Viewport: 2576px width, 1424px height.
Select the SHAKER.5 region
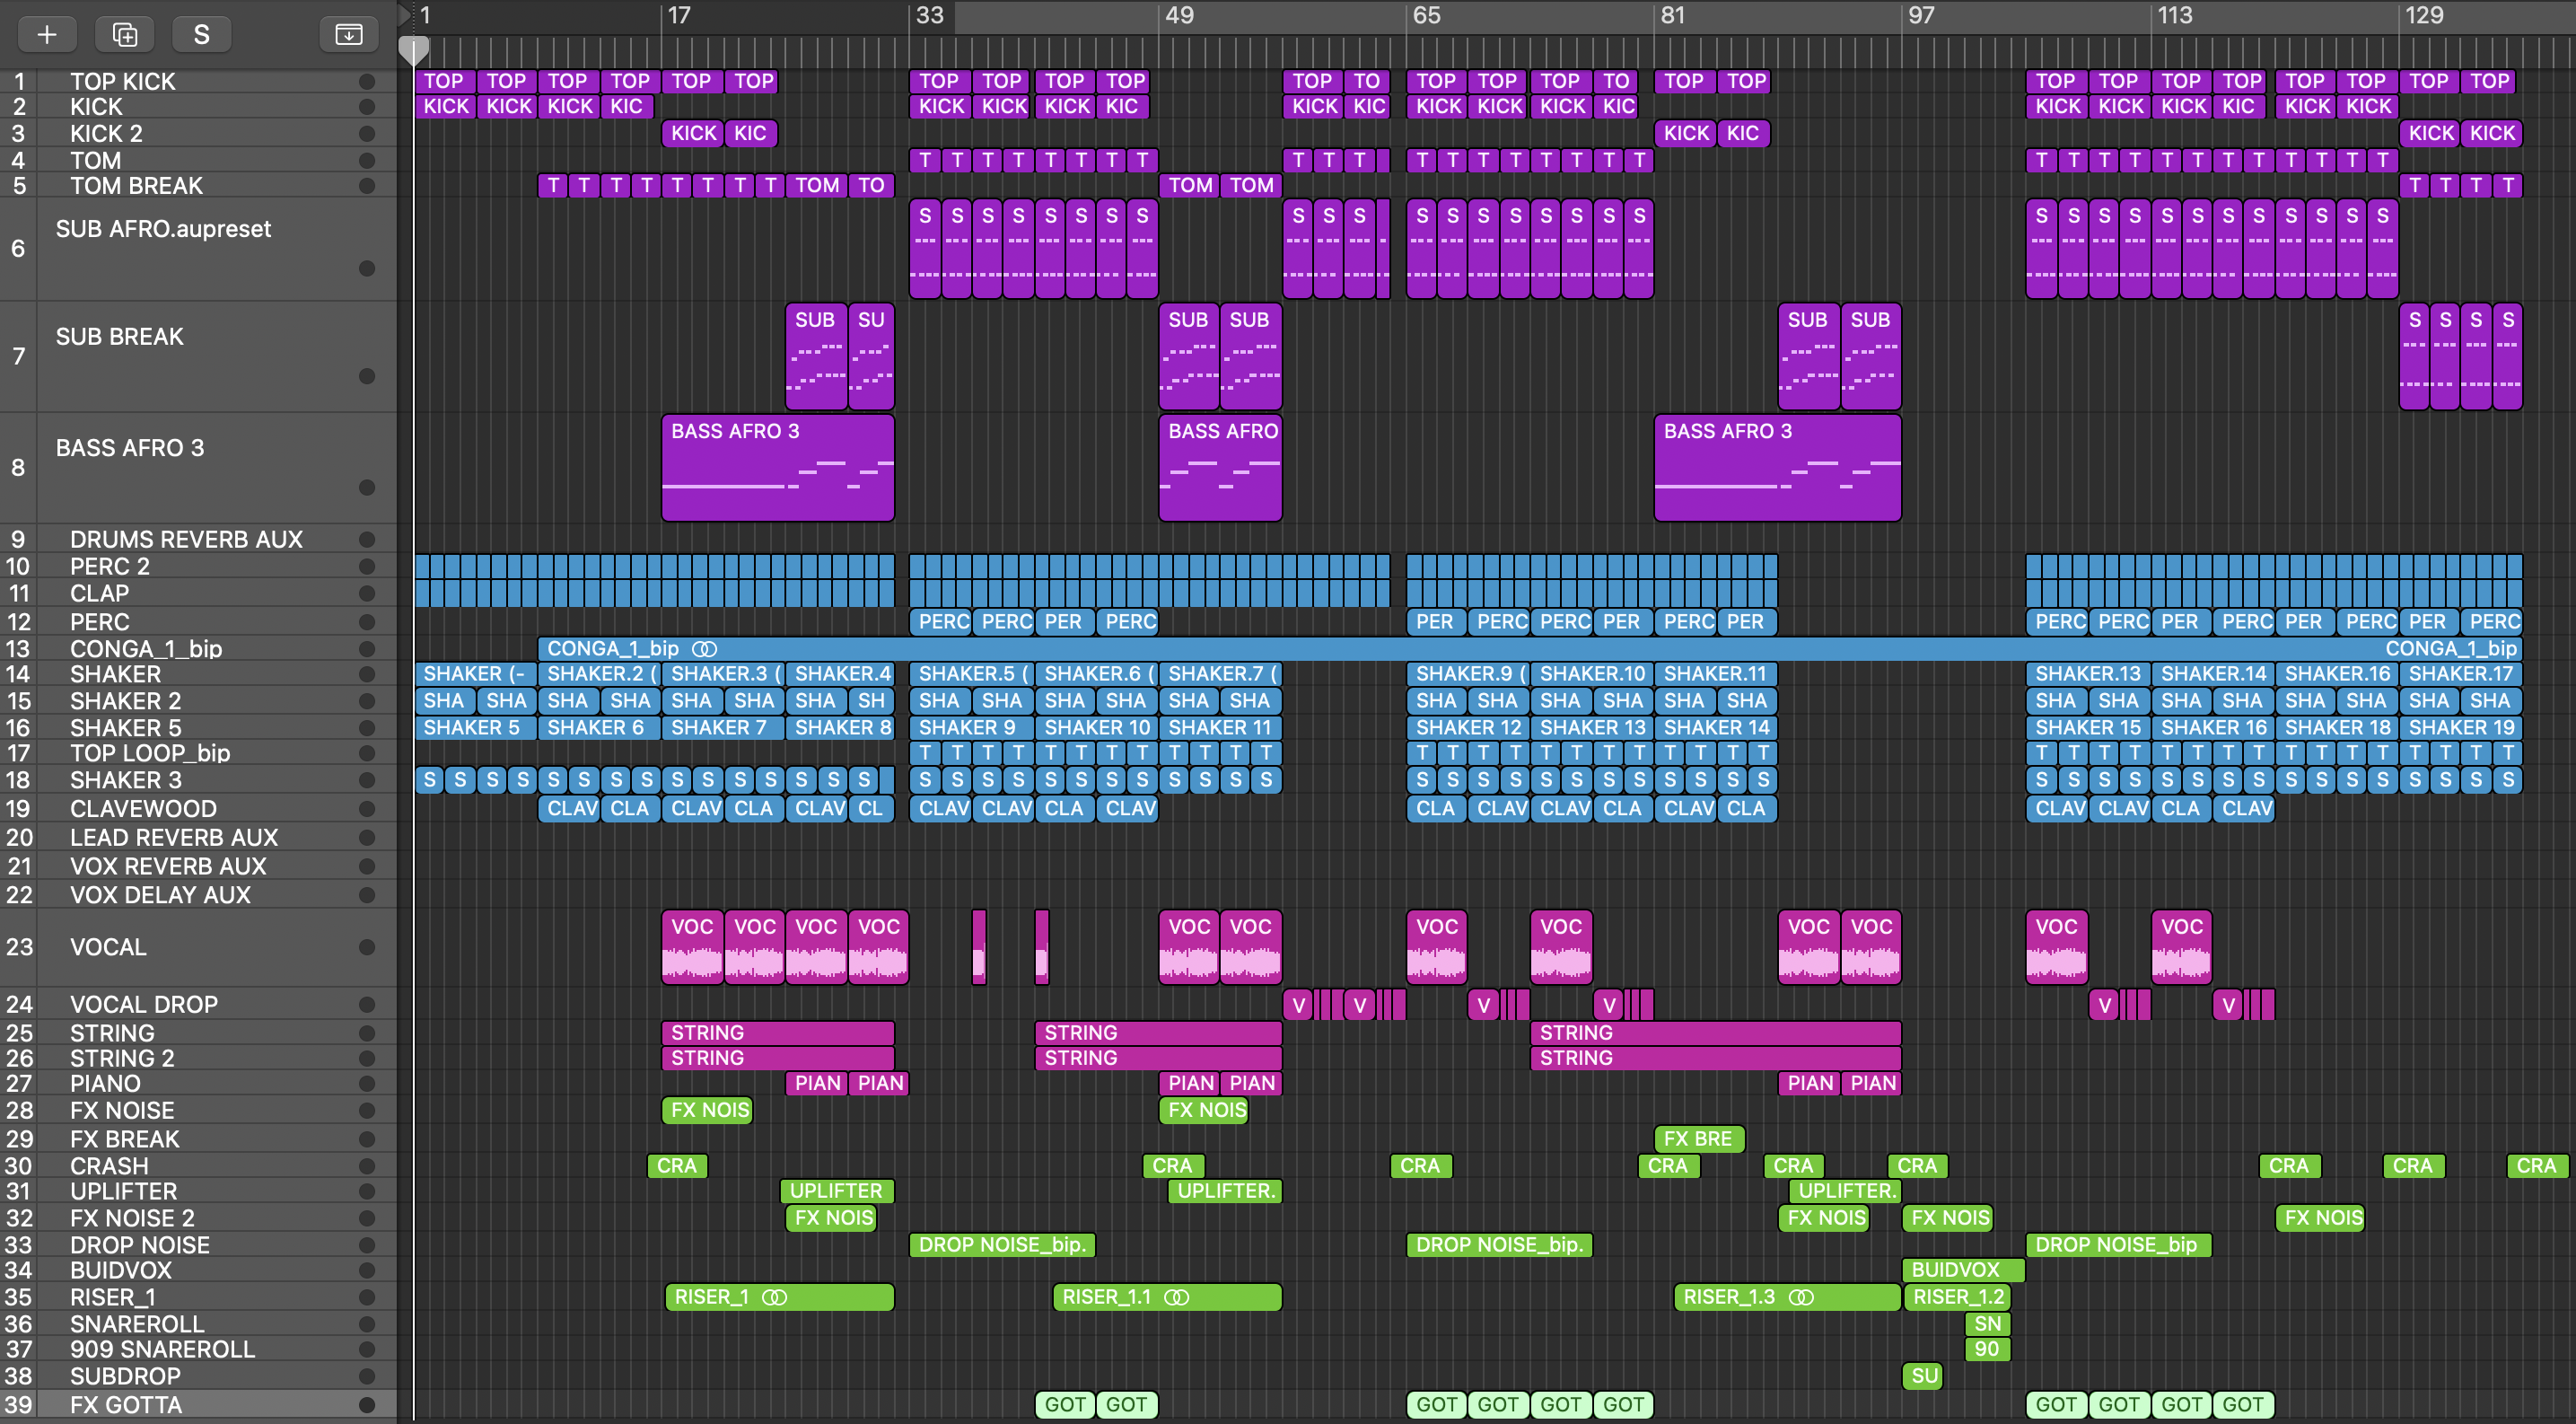click(971, 674)
